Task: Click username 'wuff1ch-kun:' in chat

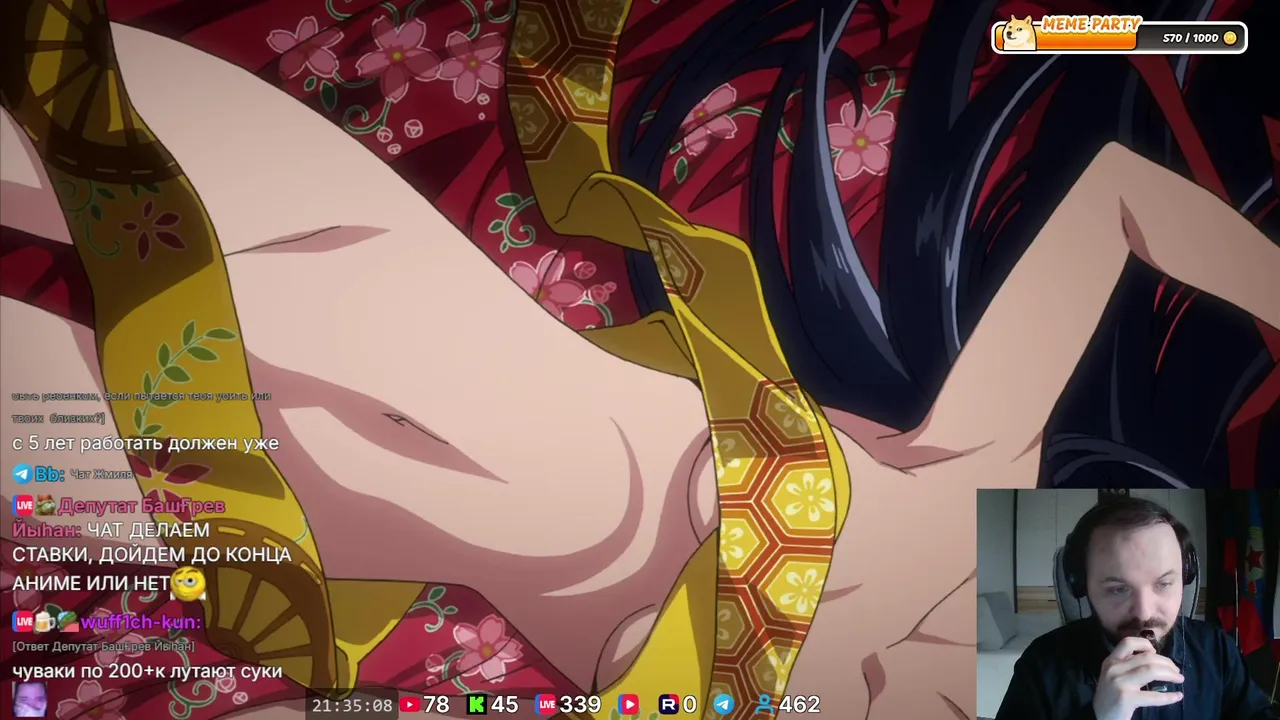Action: point(141,622)
